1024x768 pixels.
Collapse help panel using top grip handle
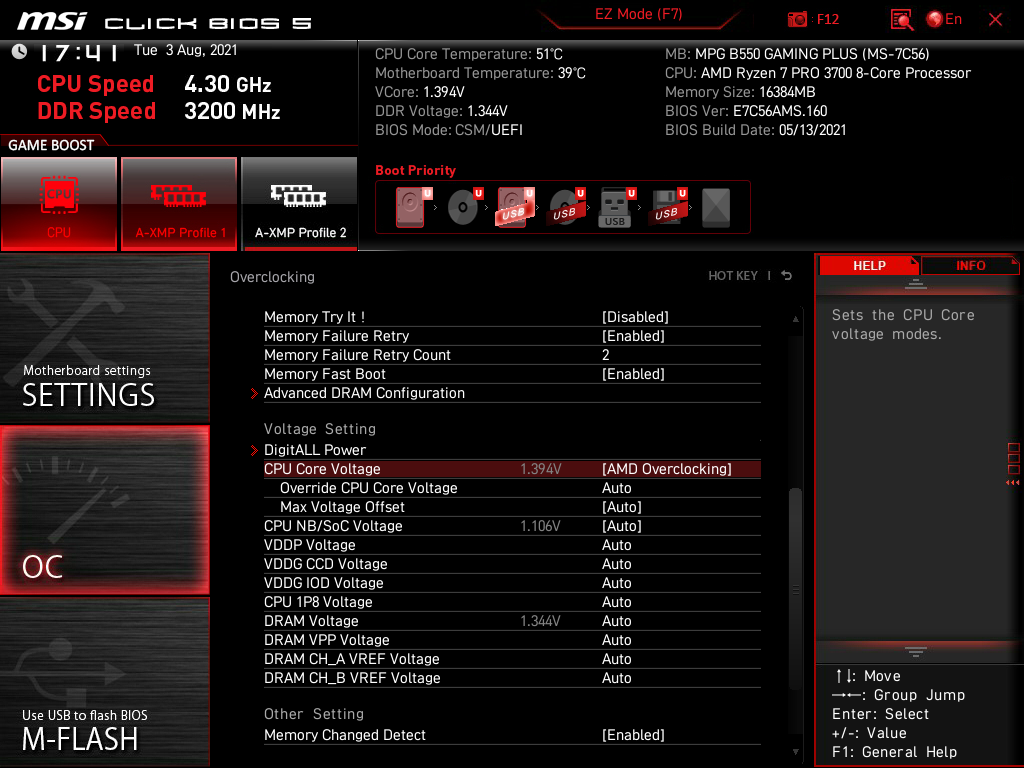pos(916,283)
